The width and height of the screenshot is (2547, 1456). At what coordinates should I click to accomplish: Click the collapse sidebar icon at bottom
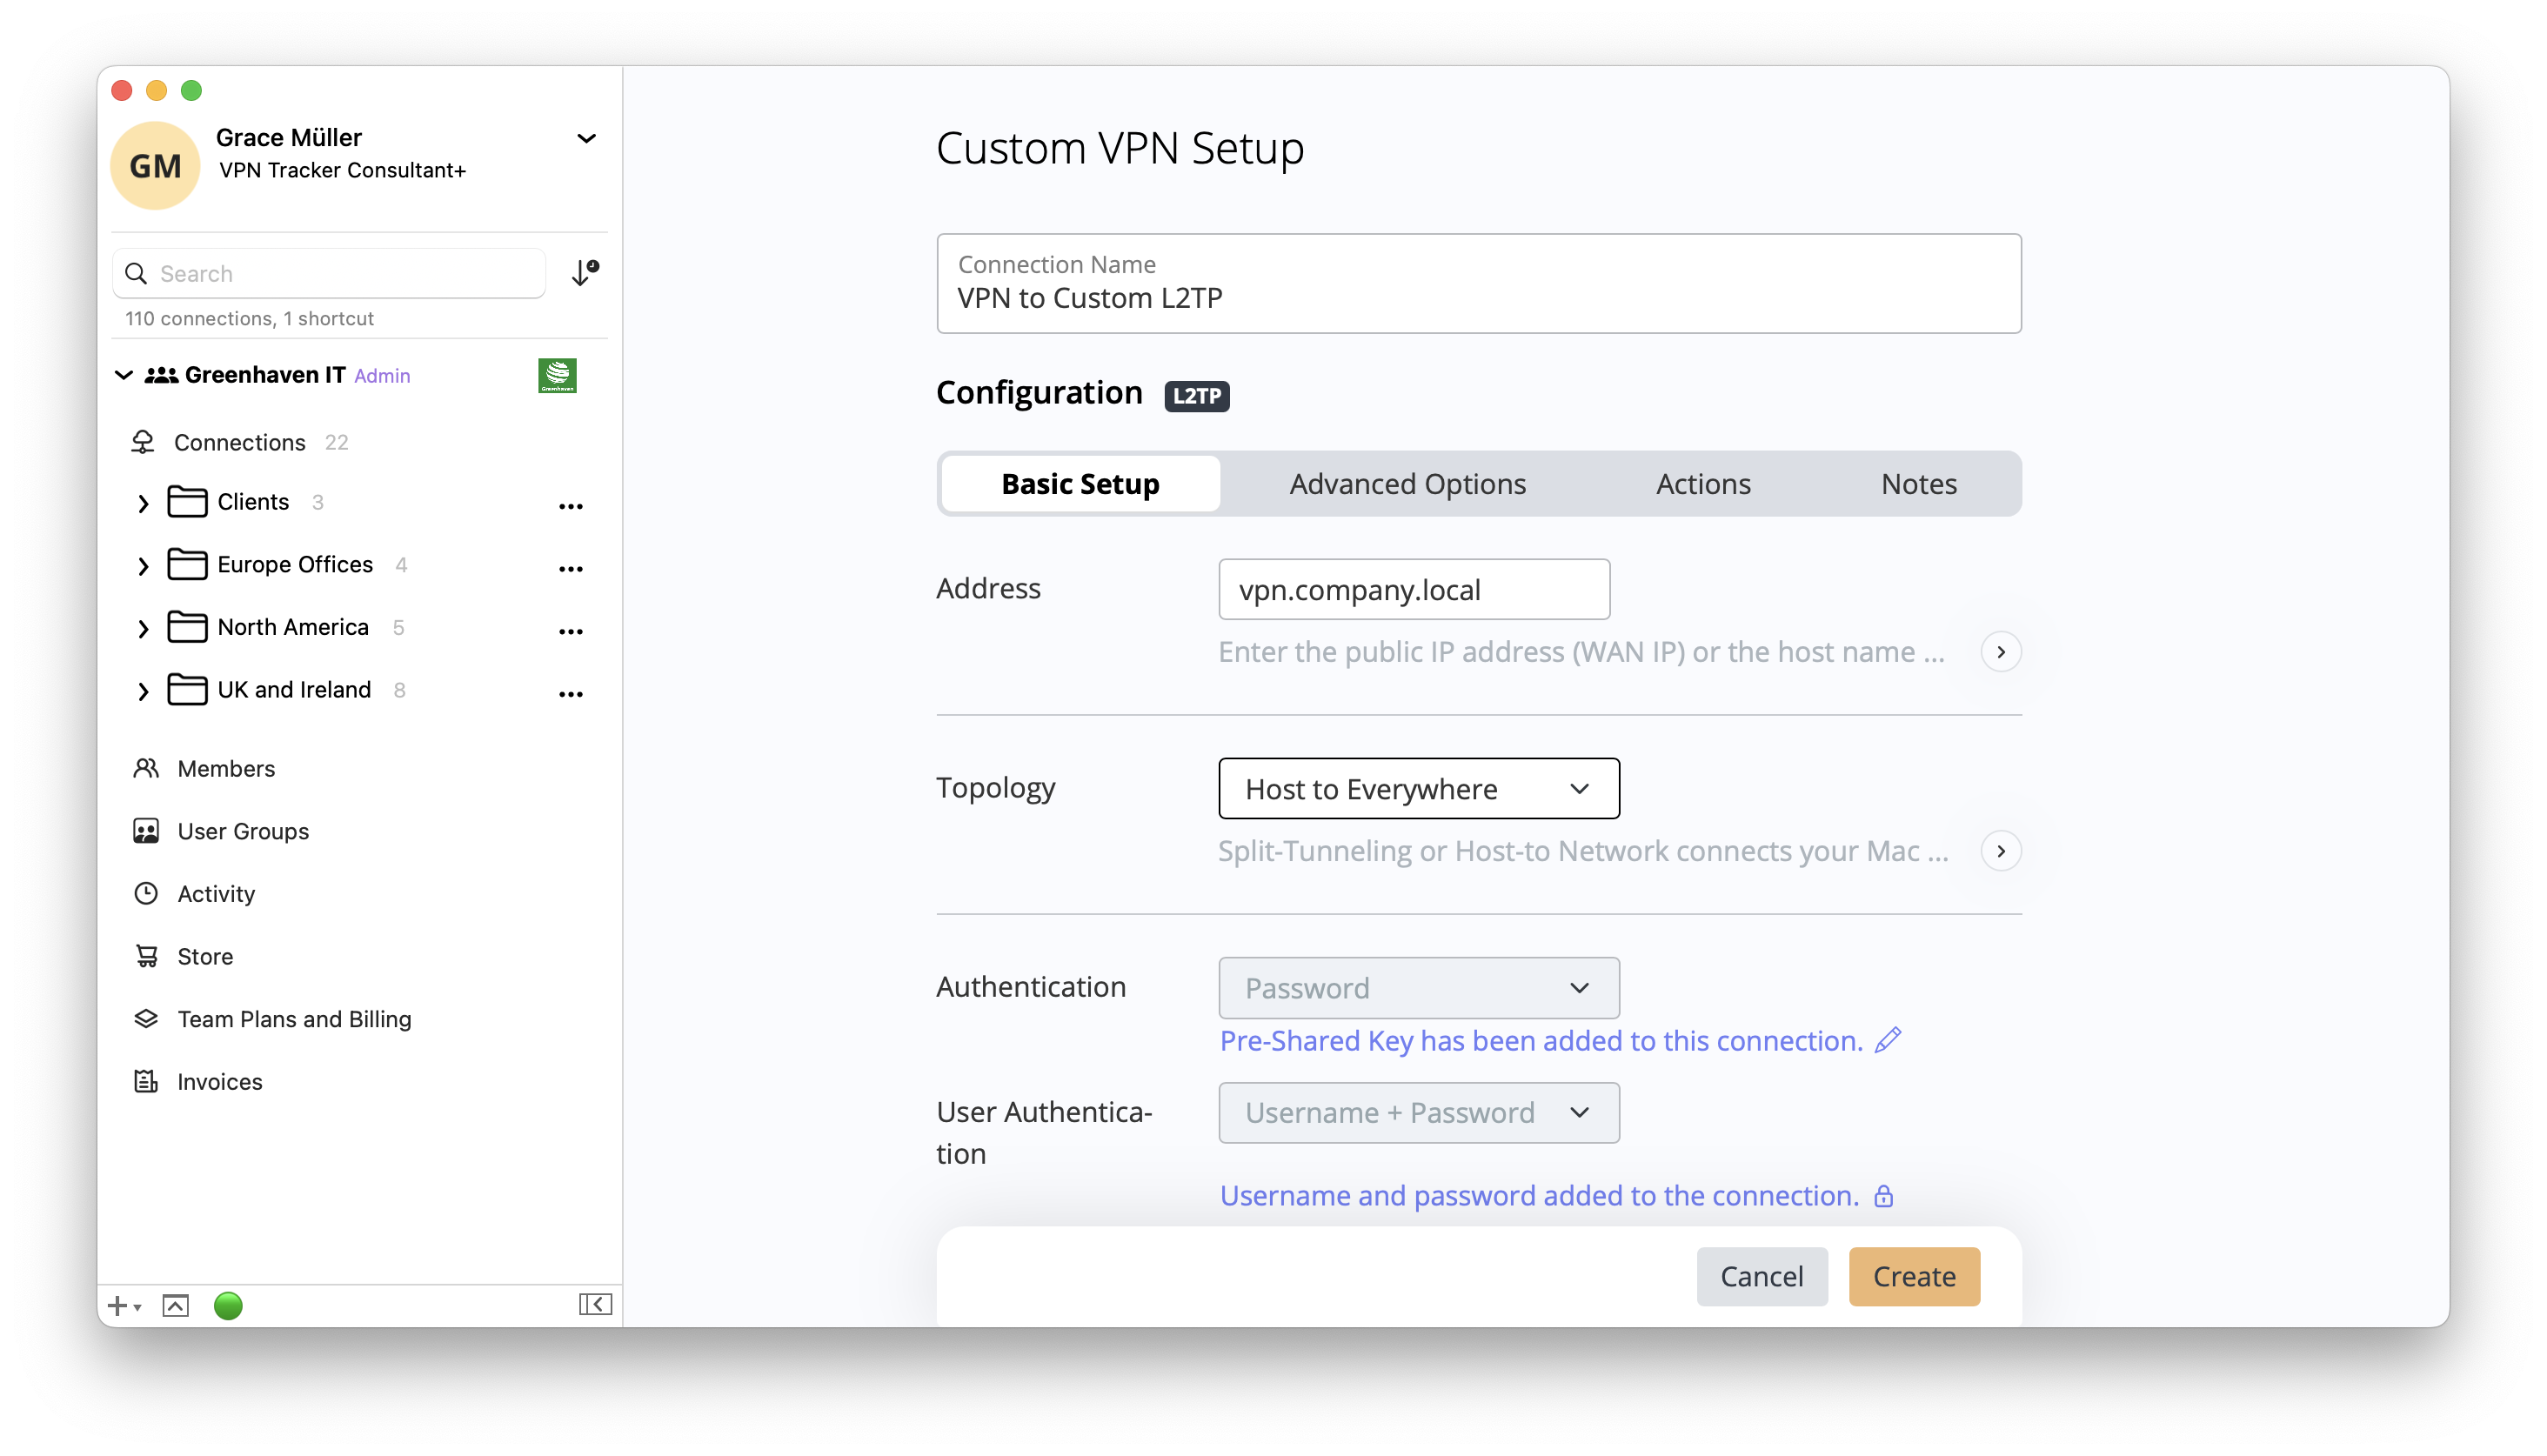click(595, 1304)
